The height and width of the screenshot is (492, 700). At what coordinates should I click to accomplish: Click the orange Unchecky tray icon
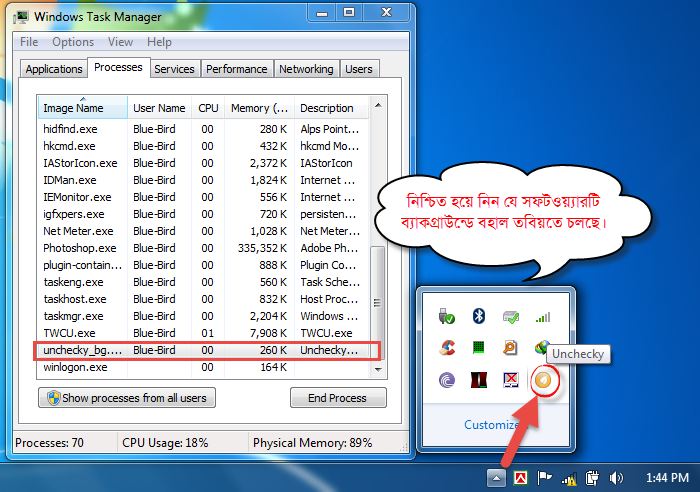543,380
